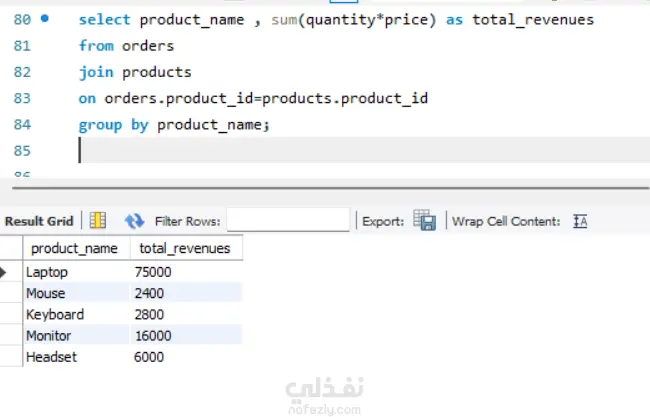Select the 16000 value in Monitor row
The width and height of the screenshot is (650, 417).
153,335
